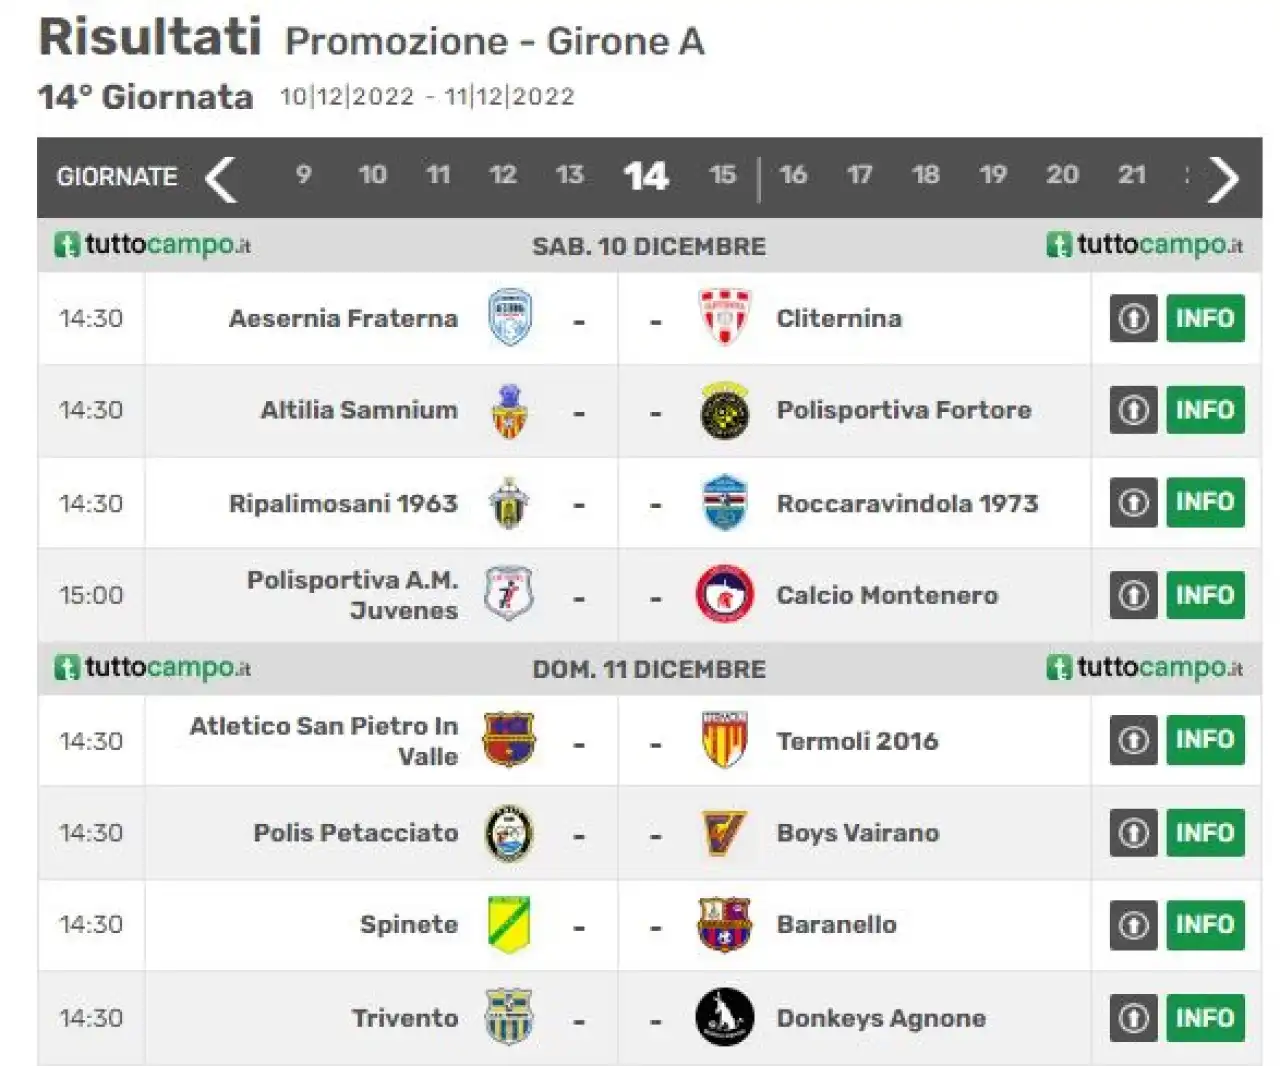Open the Boys Vairano team link
Image resolution: width=1280 pixels, height=1066 pixels.
coord(857,833)
